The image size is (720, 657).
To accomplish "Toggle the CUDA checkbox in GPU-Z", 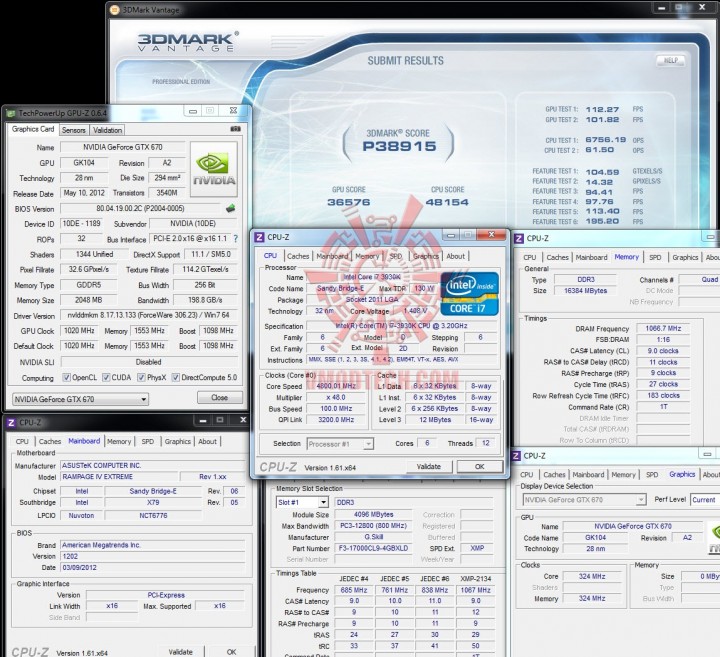I will point(106,377).
